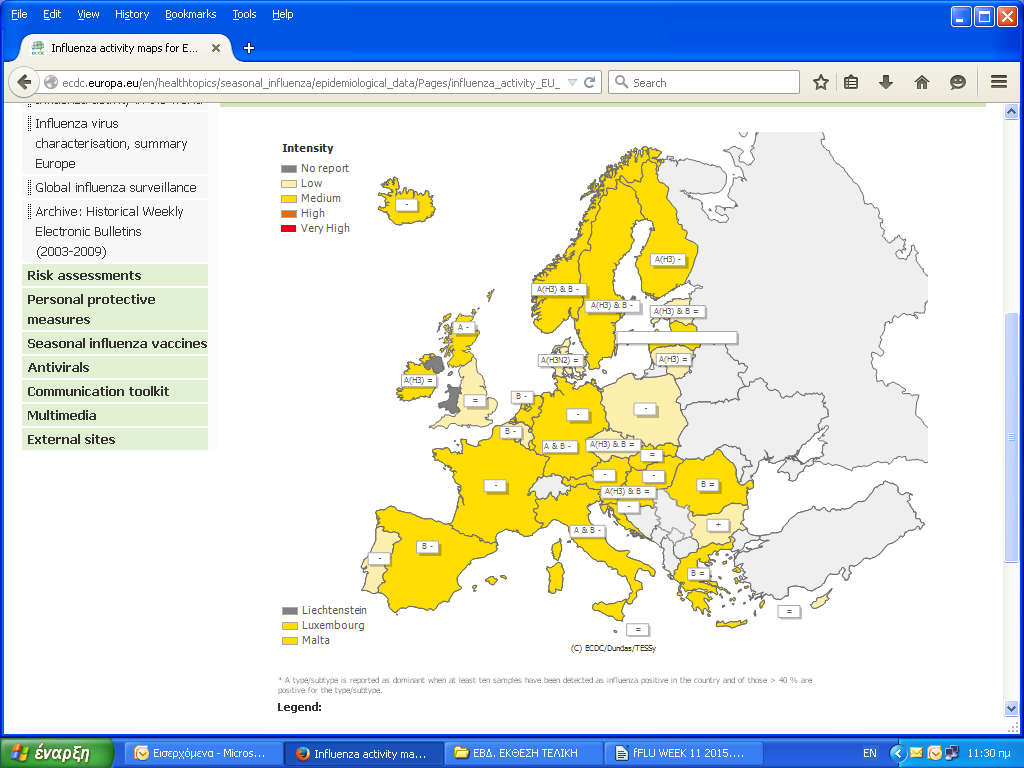1024x768 pixels.
Task: Click the B - label on Spain
Action: tap(427, 546)
